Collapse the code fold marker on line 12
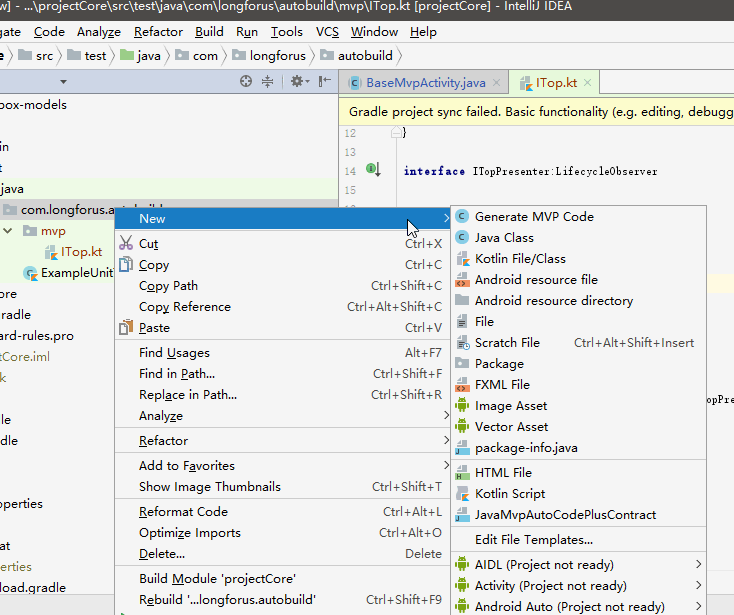Viewport: 734px width, 615px height. [396, 132]
